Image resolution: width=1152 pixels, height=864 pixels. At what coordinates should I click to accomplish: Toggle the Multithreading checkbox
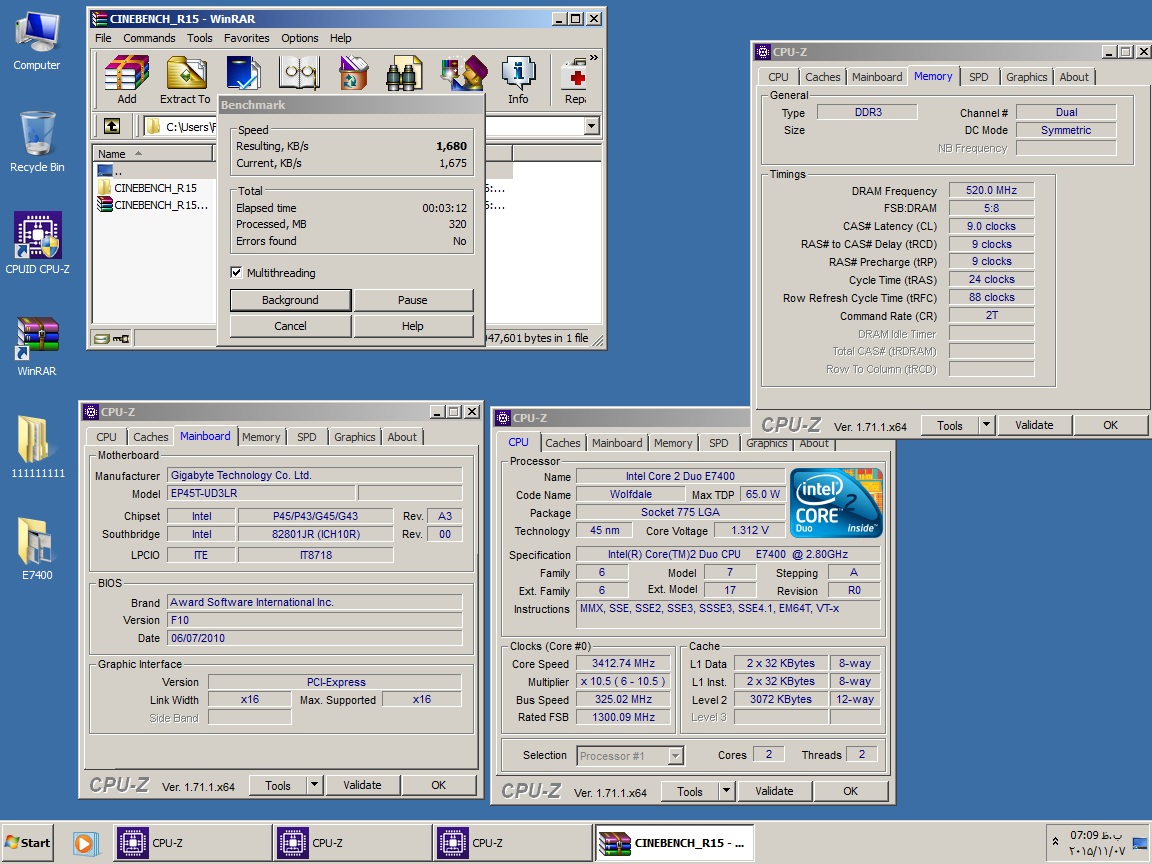click(x=236, y=273)
